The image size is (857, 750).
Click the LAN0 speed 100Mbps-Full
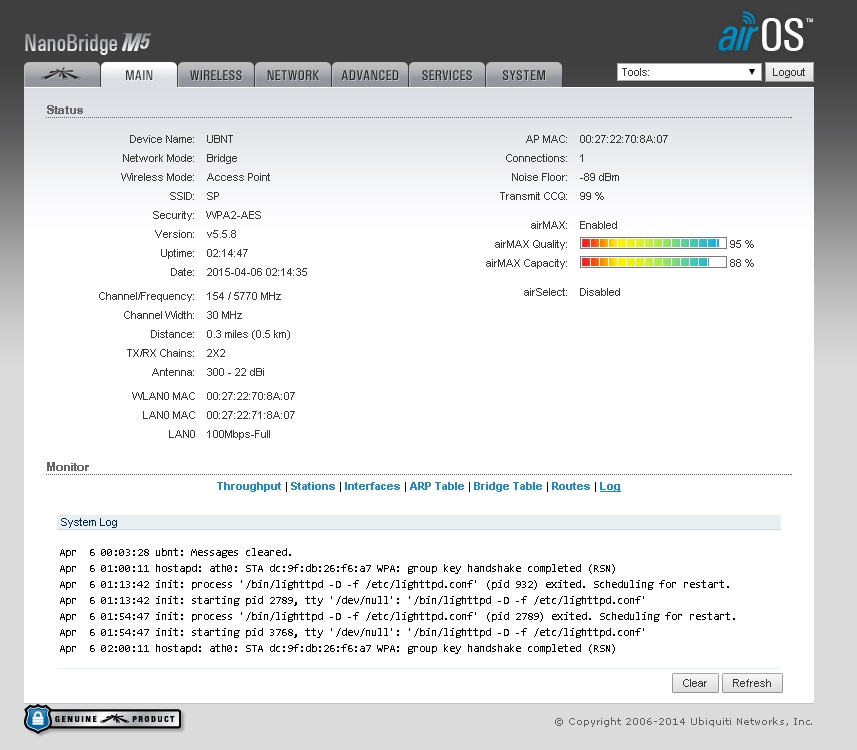(x=238, y=434)
